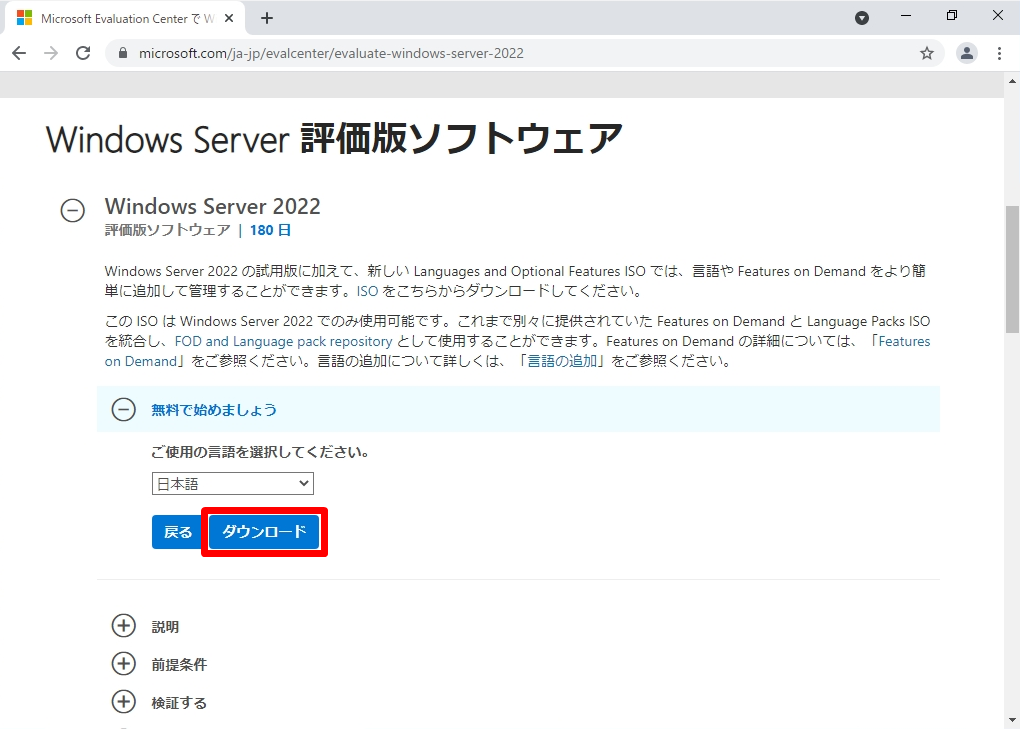The image size is (1020, 729).
Task: Click the round dropdown icon in the title bar
Action: 862,18
